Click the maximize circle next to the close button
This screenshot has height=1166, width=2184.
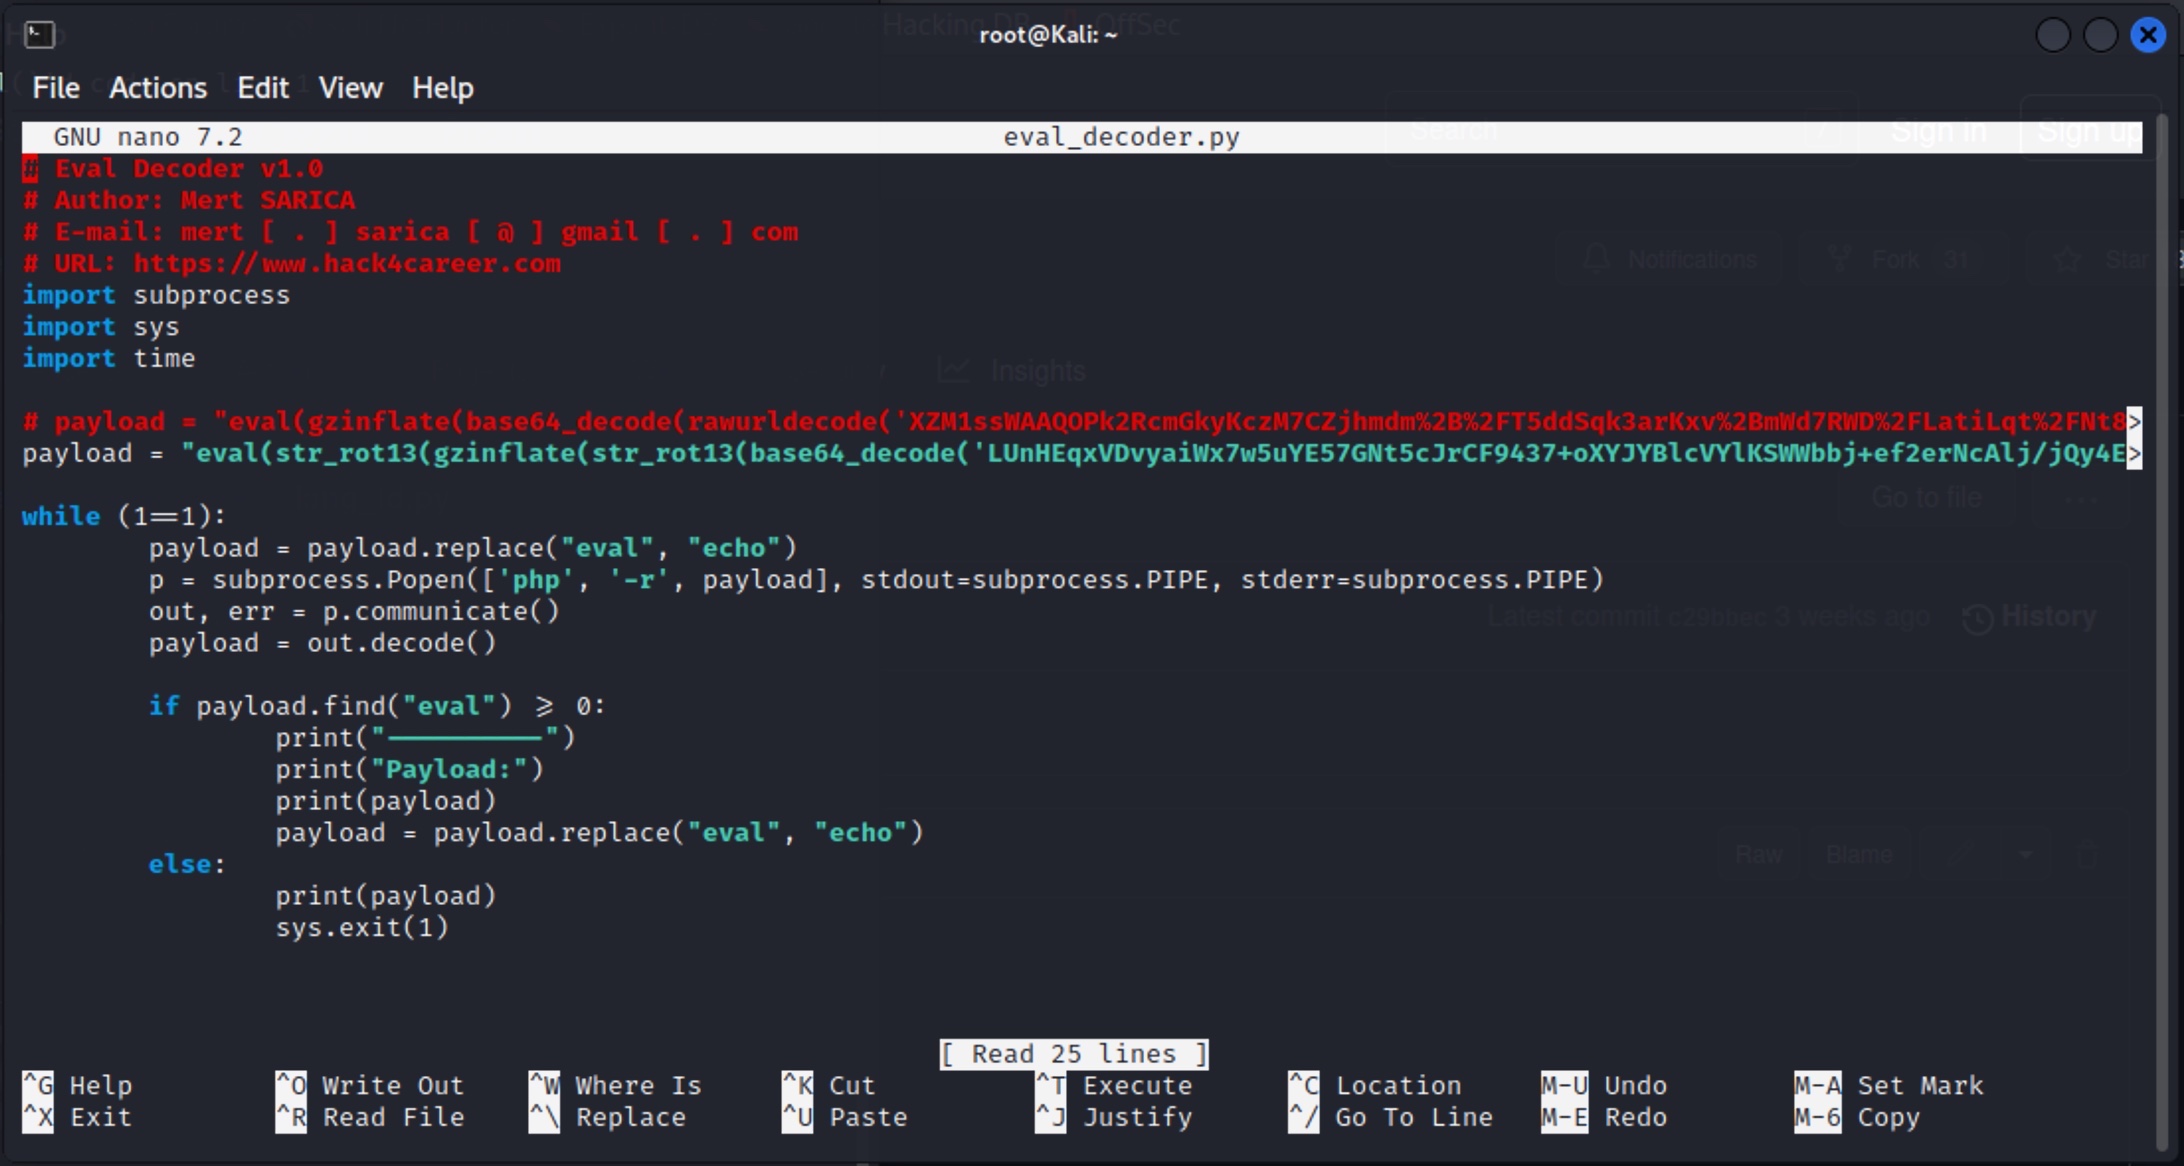pyautogui.click(x=2100, y=35)
